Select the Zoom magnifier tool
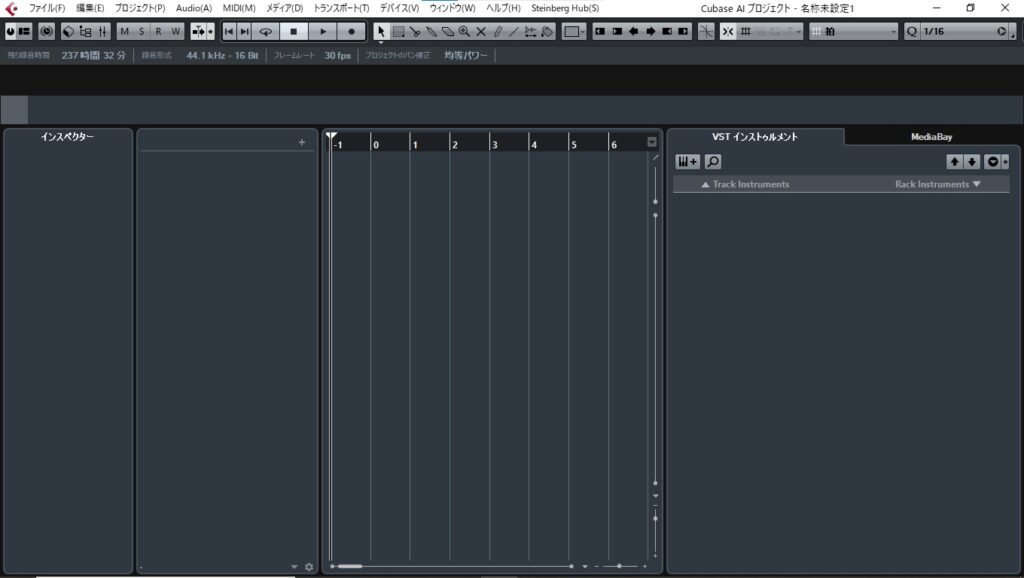 click(x=465, y=31)
